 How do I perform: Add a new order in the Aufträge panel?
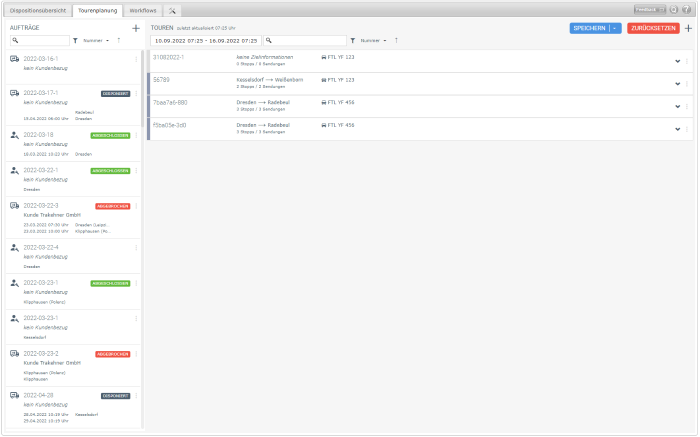click(x=135, y=28)
